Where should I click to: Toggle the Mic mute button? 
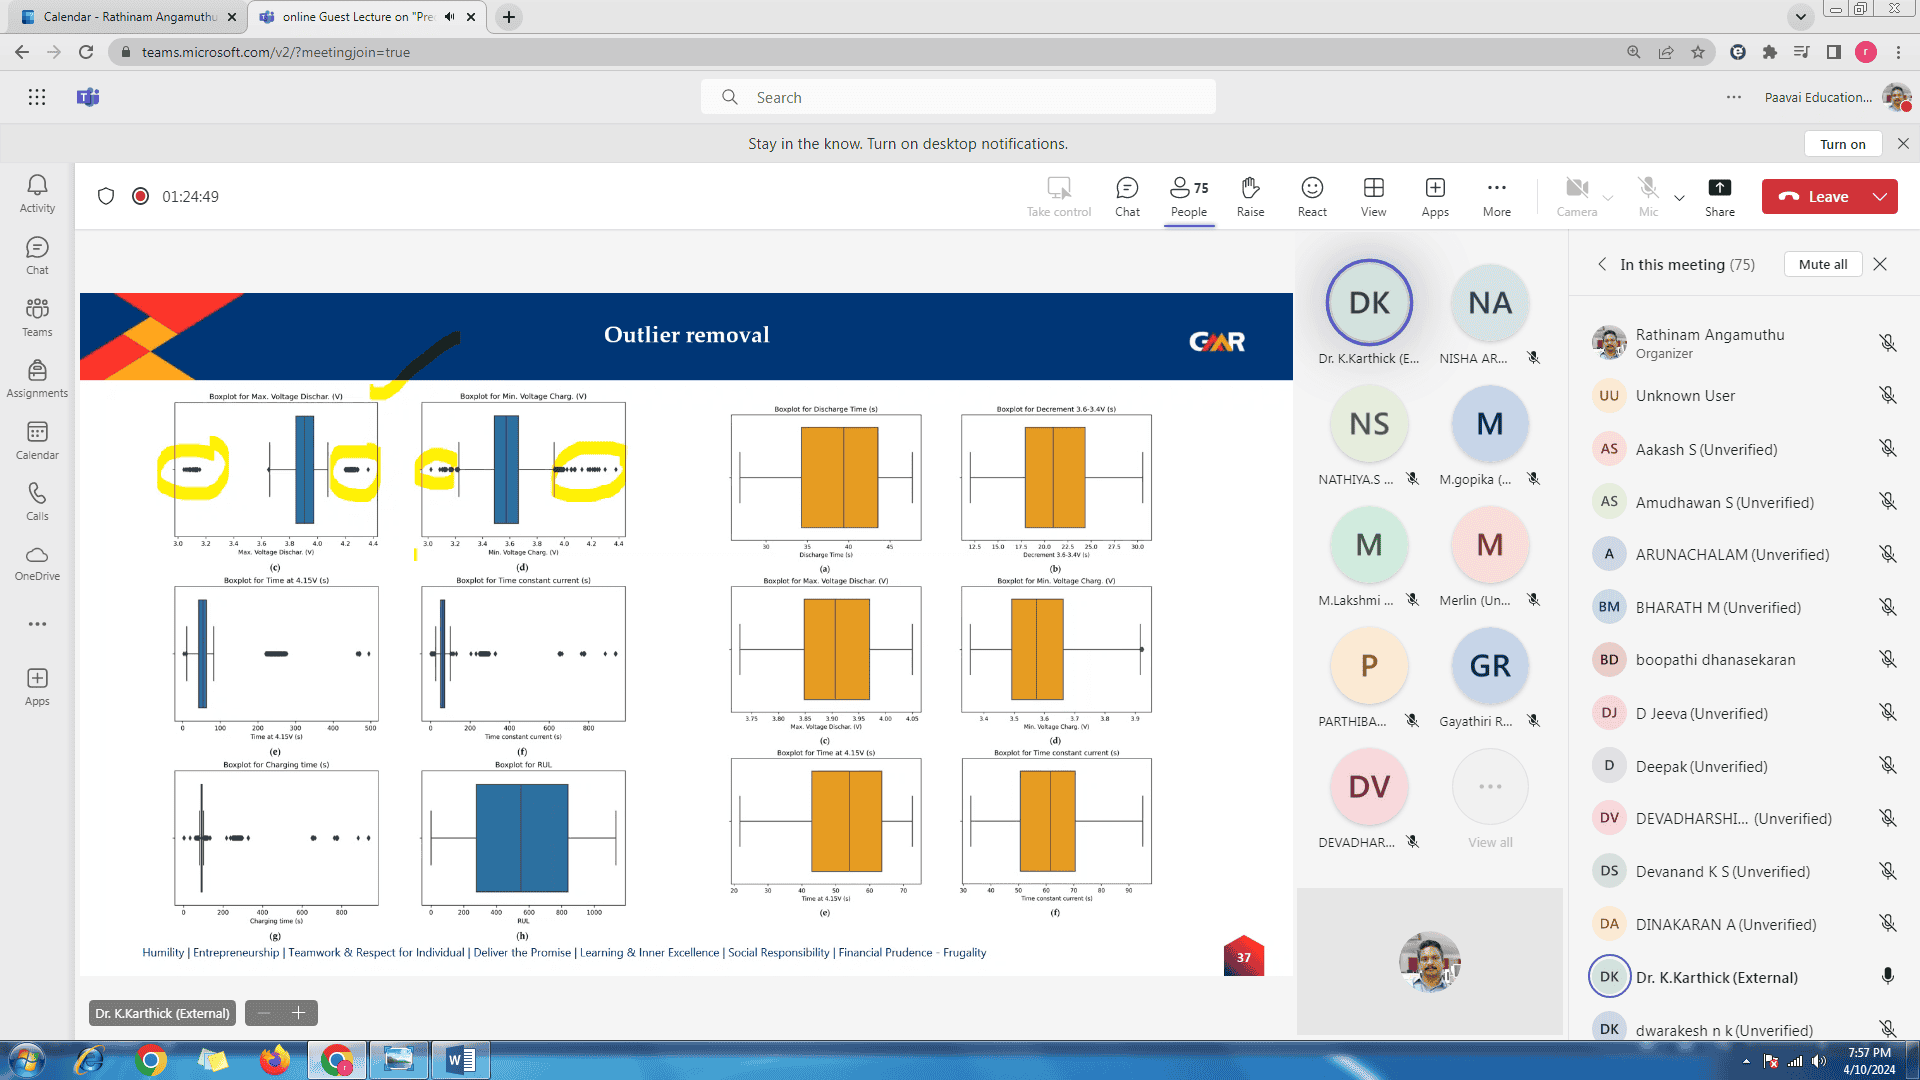point(1648,196)
